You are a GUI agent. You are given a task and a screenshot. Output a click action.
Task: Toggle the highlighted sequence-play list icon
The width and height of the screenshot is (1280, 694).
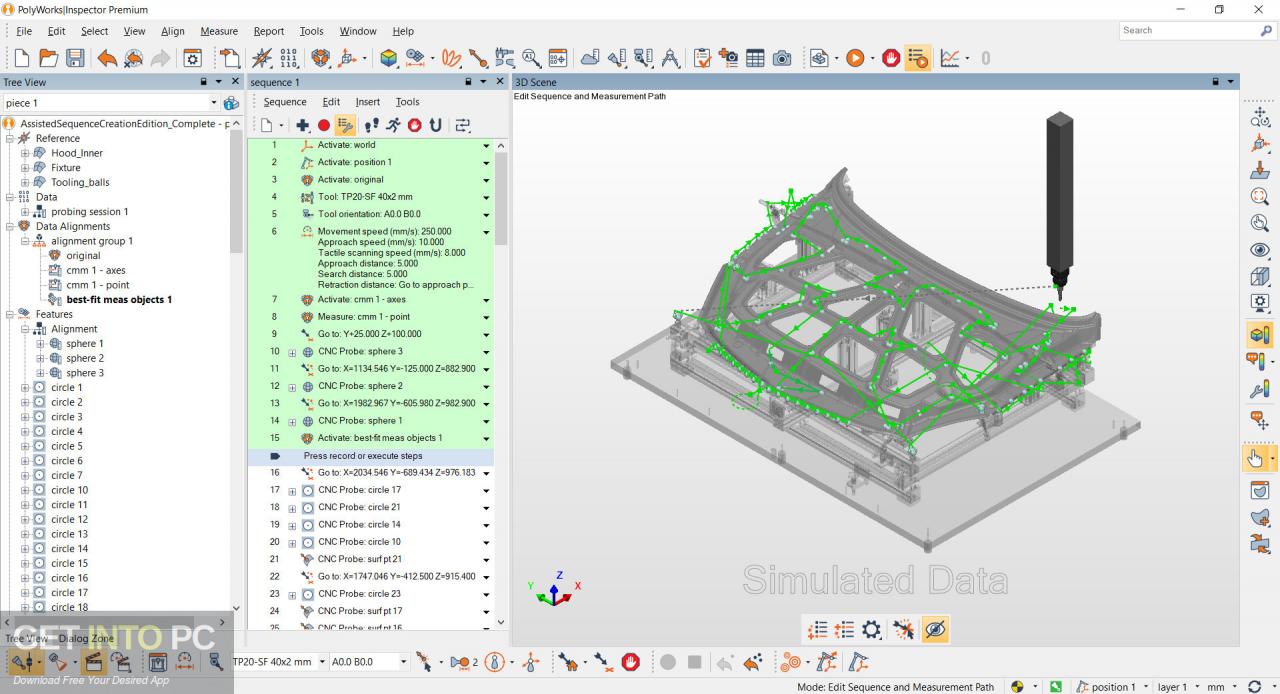(x=917, y=59)
